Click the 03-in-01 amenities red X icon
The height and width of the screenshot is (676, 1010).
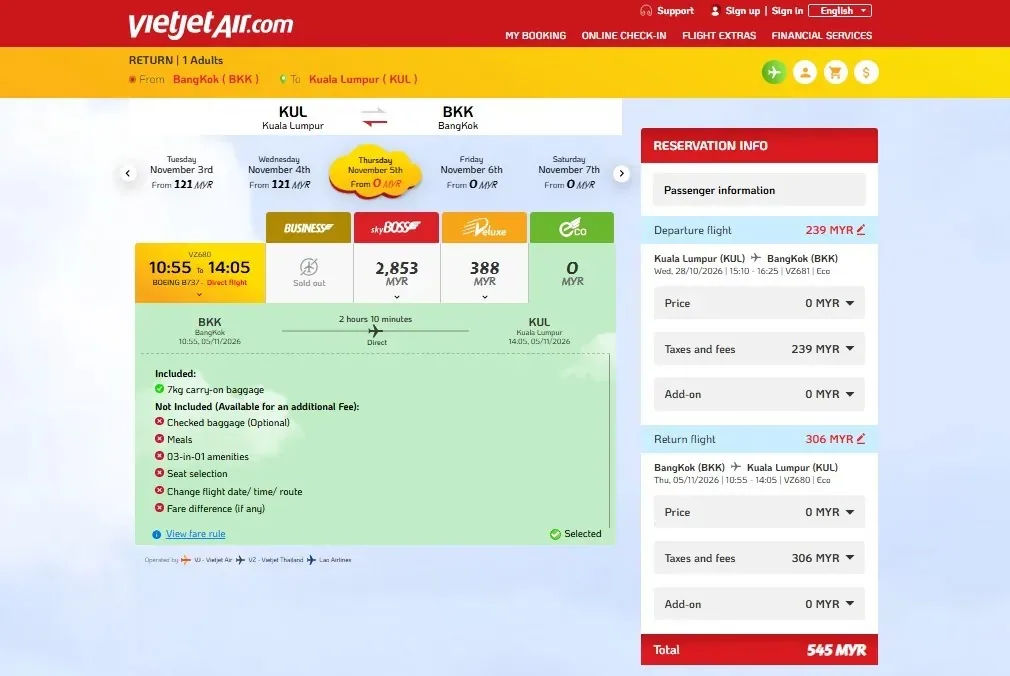159,456
